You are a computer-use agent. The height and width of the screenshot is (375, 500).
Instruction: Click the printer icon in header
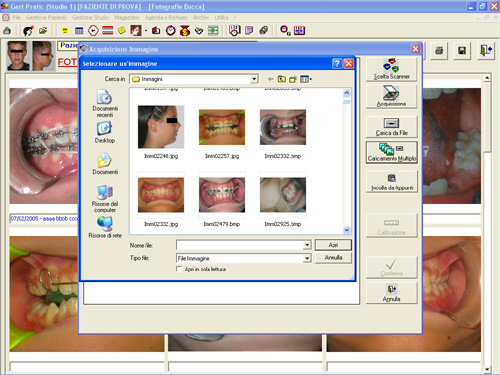tap(439, 51)
